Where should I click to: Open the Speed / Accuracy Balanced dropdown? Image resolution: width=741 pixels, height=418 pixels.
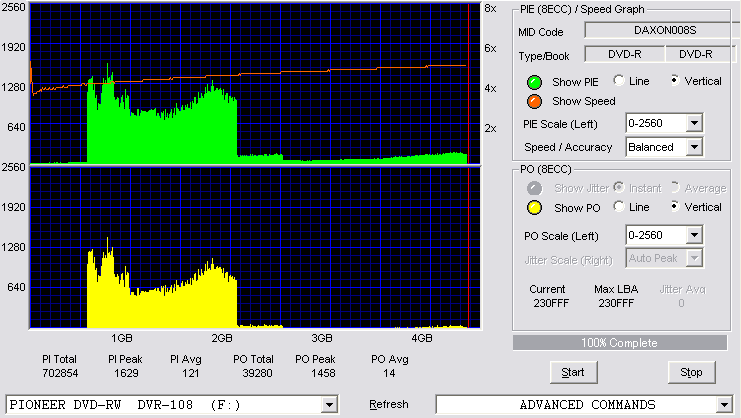click(694, 147)
